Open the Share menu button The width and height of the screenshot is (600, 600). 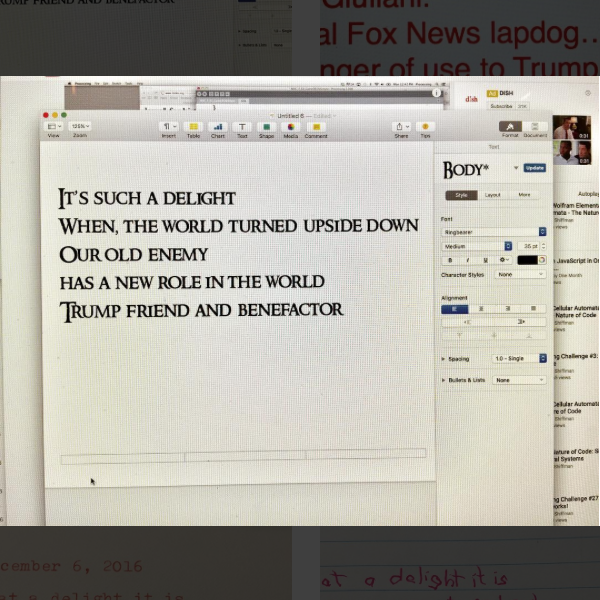pos(401,126)
